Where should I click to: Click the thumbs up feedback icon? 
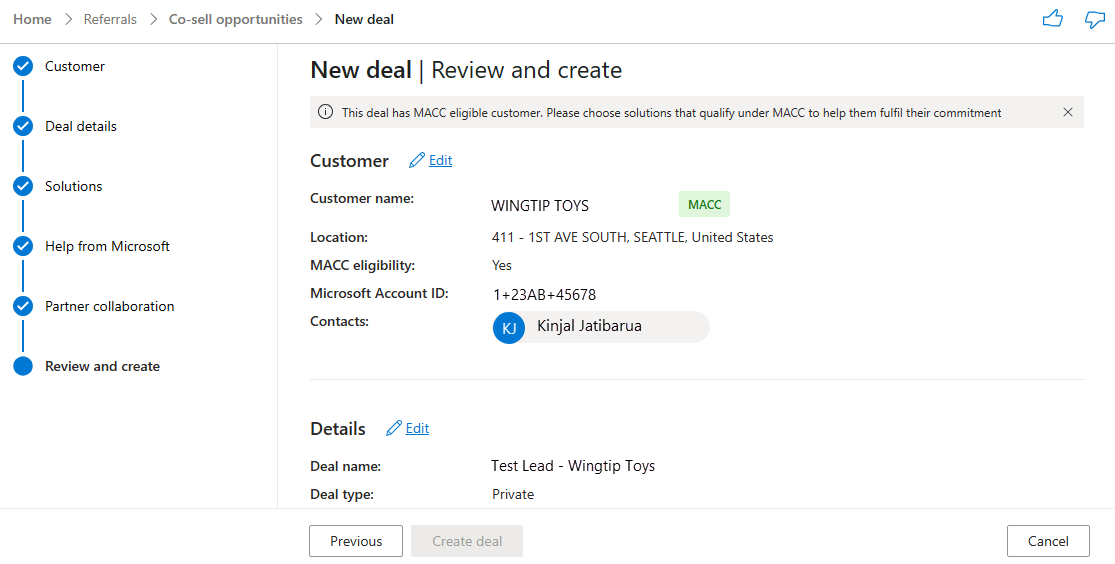point(1052,19)
